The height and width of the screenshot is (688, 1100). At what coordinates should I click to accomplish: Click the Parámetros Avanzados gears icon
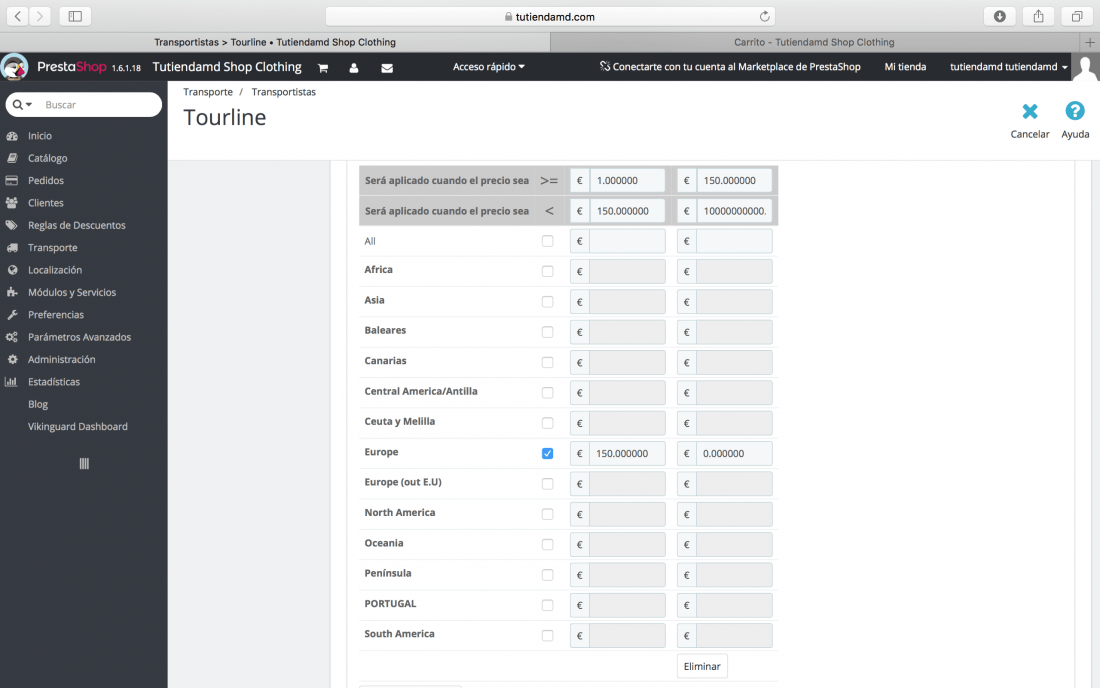pyautogui.click(x=12, y=337)
